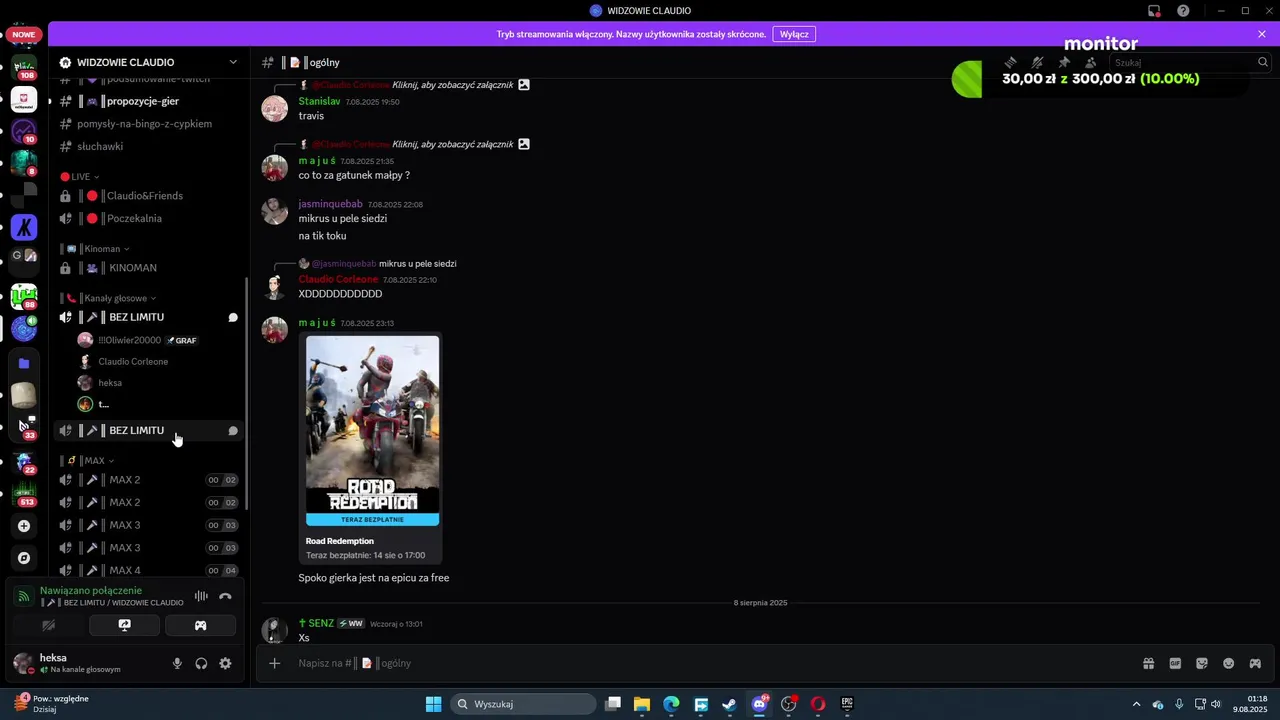
Task: Toggle noise suppression waveform icon
Action: click(201, 596)
